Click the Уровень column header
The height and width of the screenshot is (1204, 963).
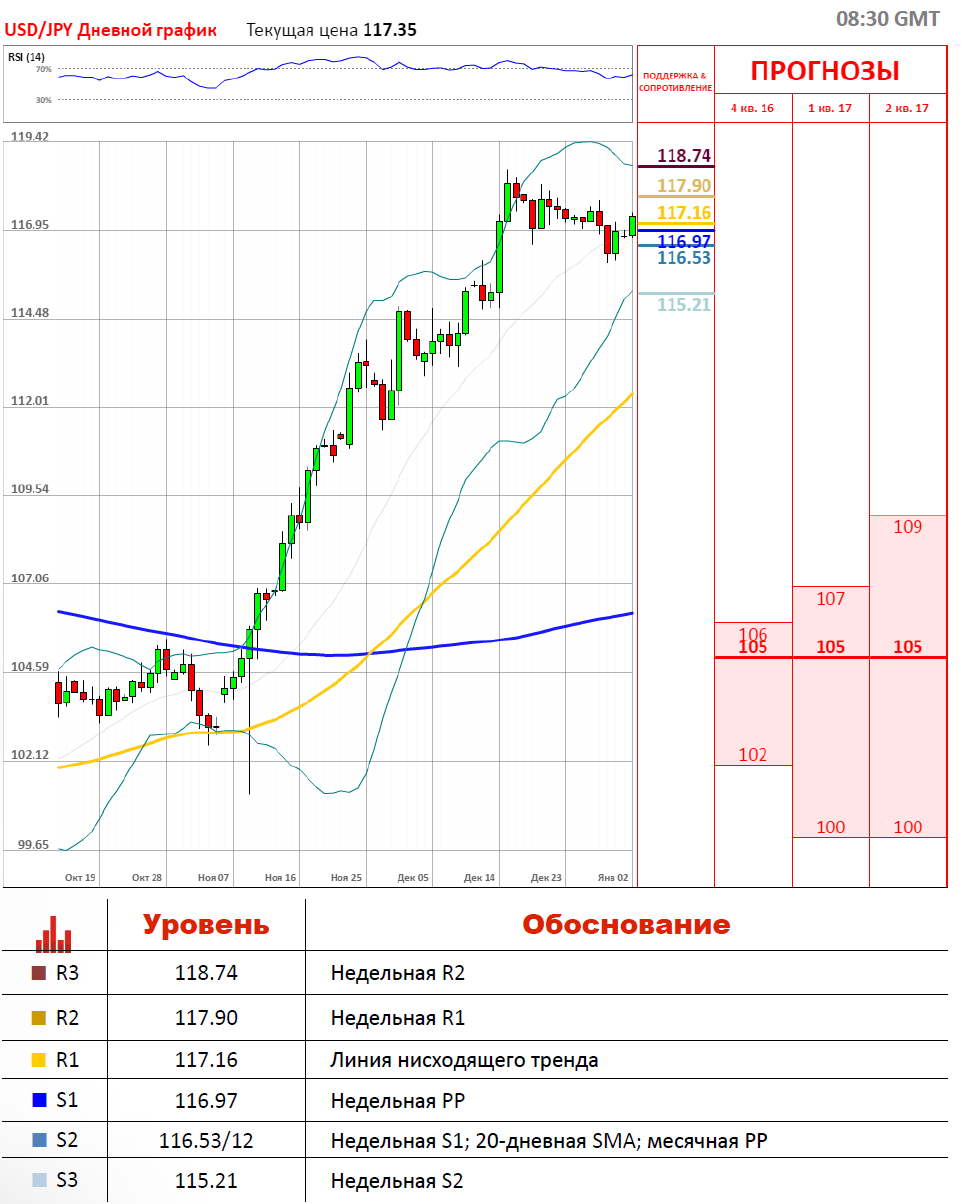[x=205, y=924]
